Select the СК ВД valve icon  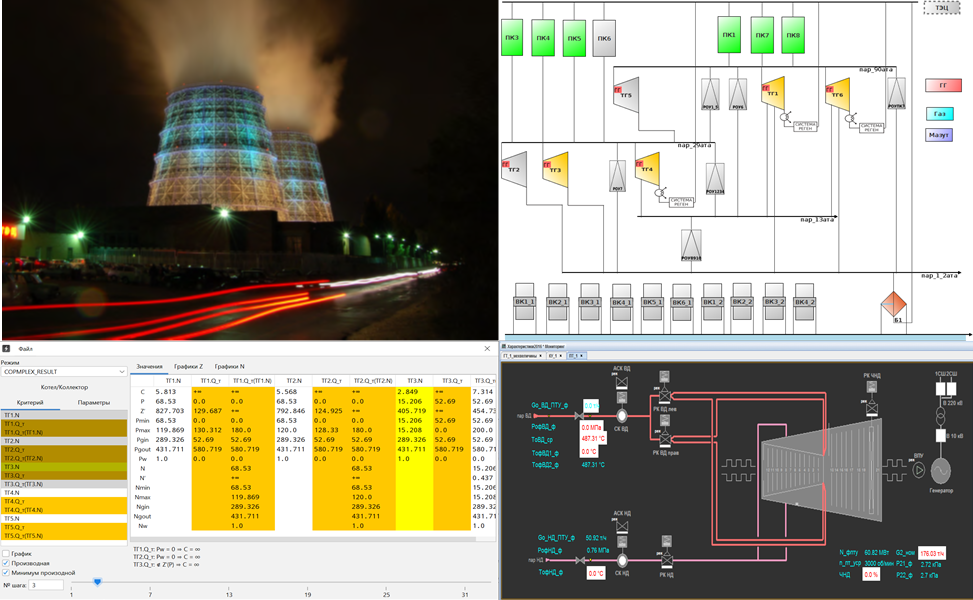621,414
